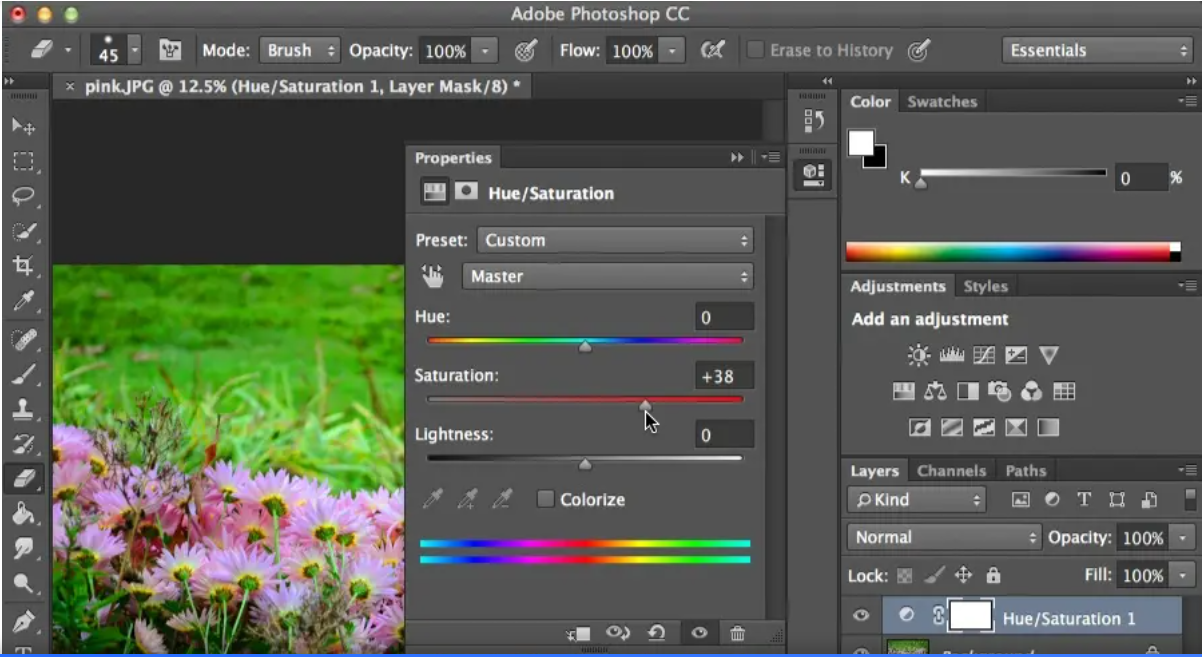
Task: Select the Paint Bucket tool
Action: point(23,514)
